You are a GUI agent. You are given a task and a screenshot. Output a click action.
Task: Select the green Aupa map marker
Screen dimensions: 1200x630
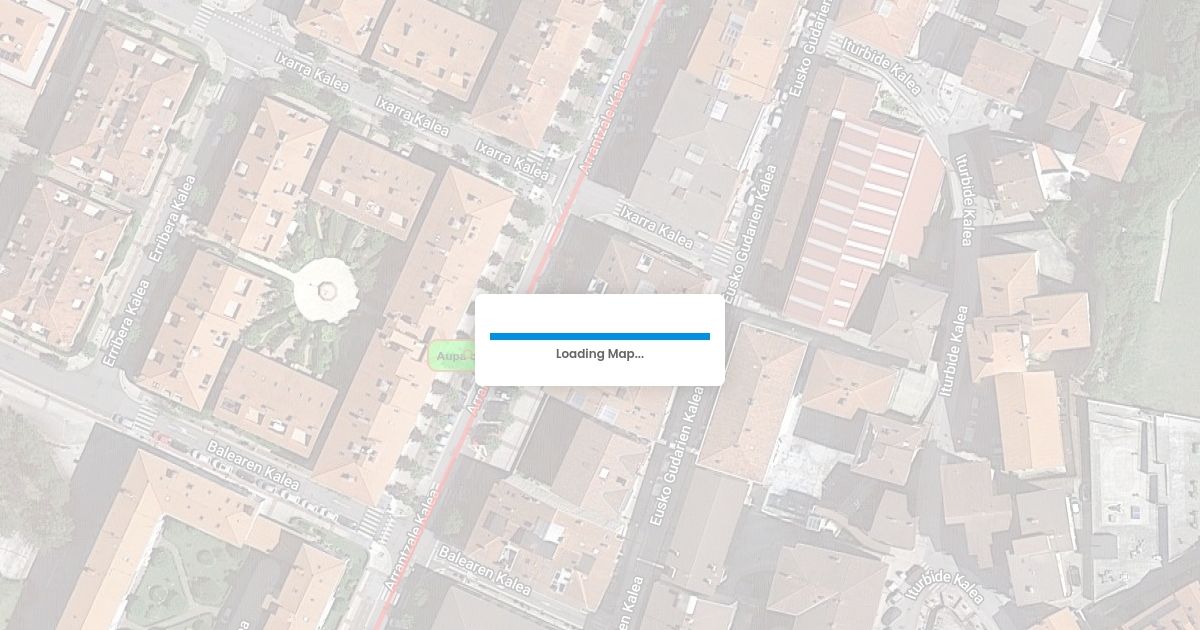452,355
